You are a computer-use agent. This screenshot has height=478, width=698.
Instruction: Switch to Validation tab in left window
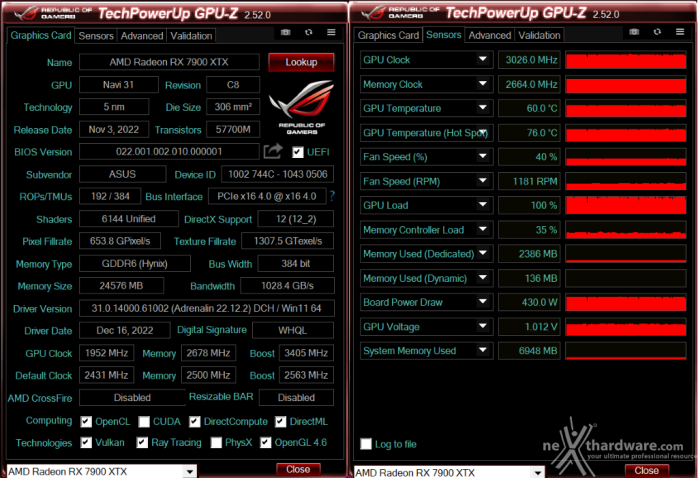click(191, 36)
